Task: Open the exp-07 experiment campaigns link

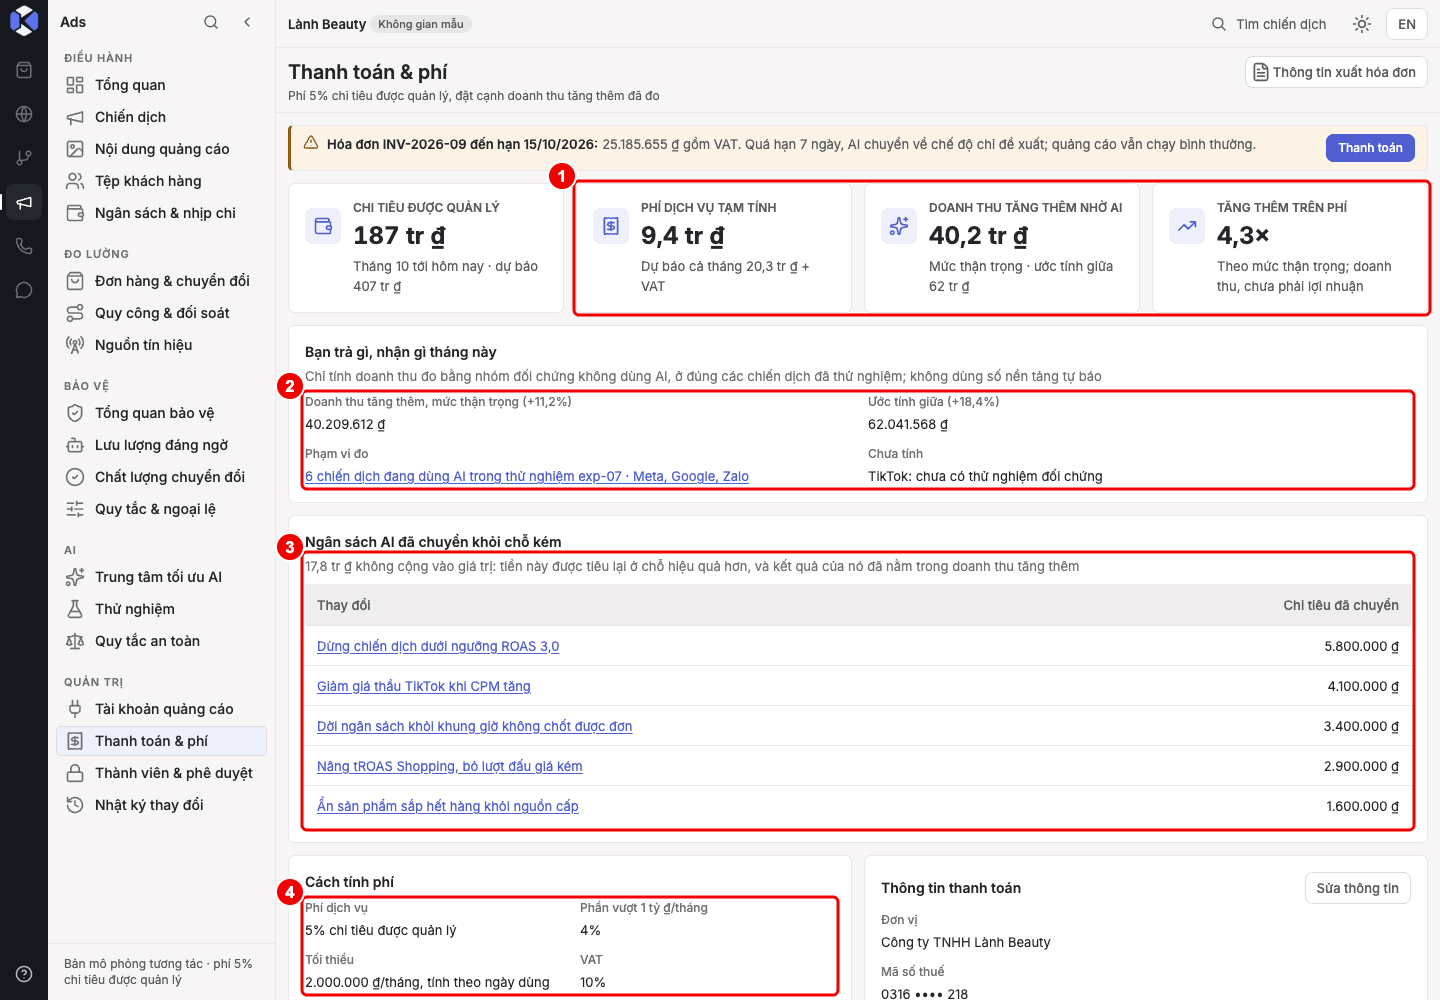Action: point(527,476)
